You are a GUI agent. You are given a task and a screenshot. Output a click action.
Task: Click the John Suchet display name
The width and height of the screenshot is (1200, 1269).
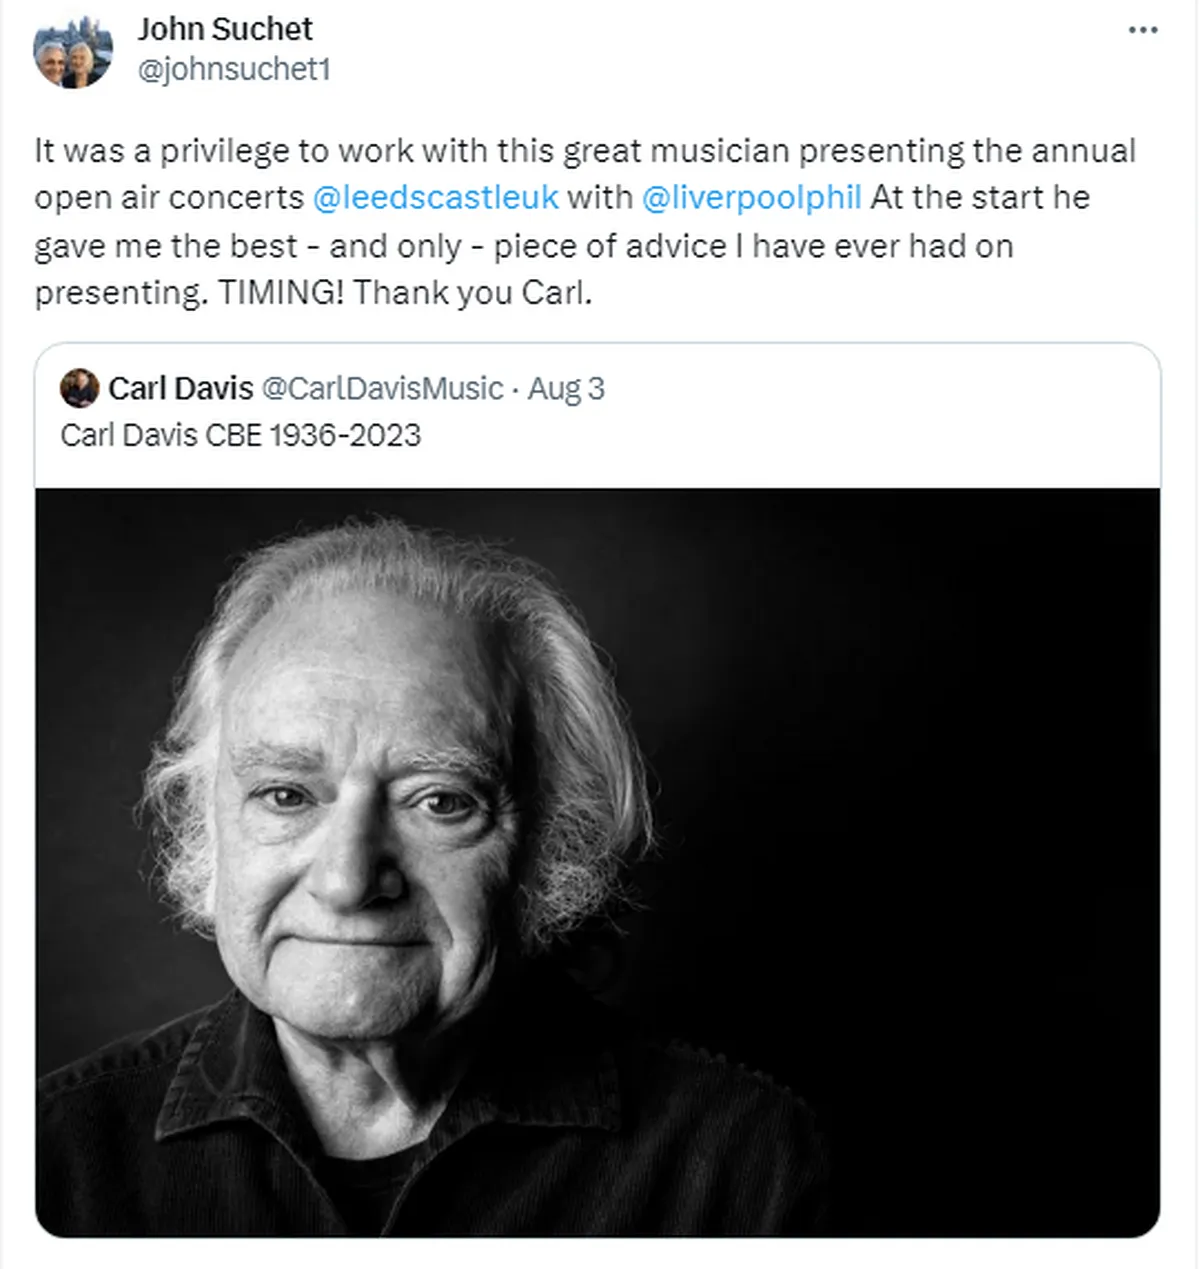227,28
